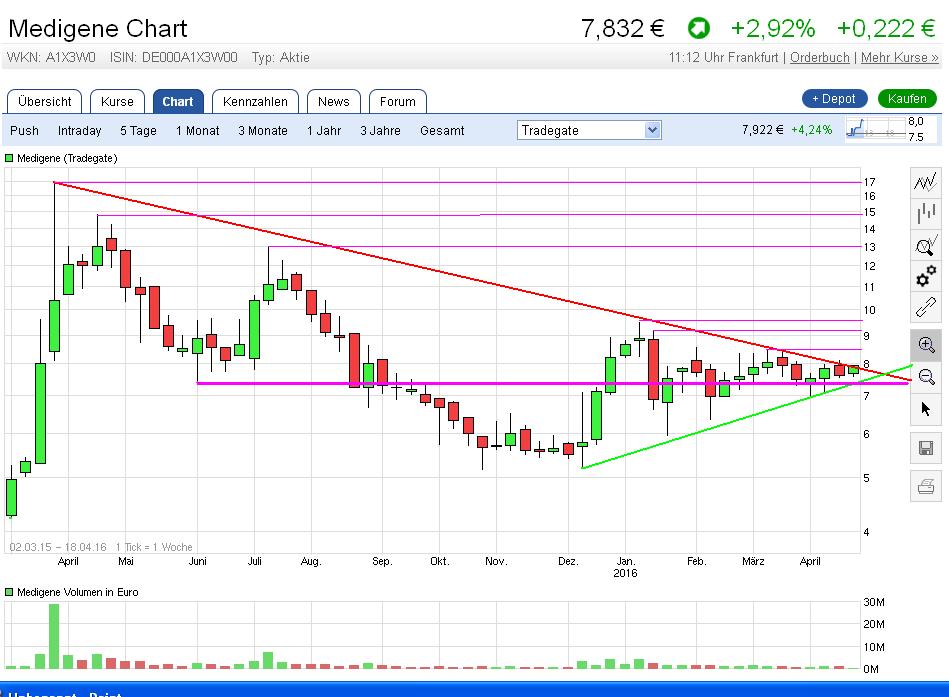Image resolution: width=949 pixels, height=697 pixels.
Task: Save the chart with floppy disk icon
Action: tap(926, 448)
